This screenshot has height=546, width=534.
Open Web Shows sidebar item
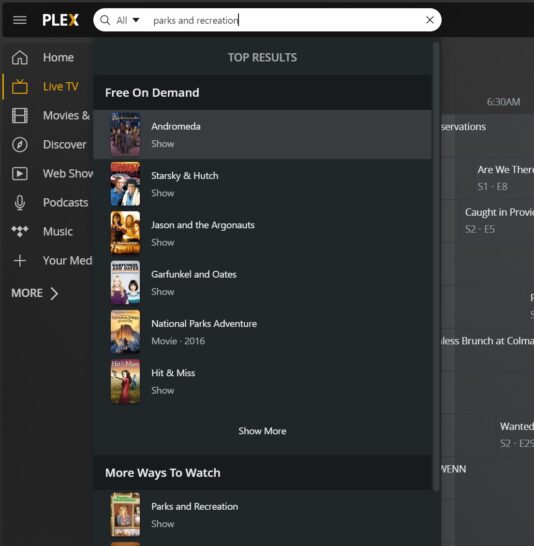(68, 173)
